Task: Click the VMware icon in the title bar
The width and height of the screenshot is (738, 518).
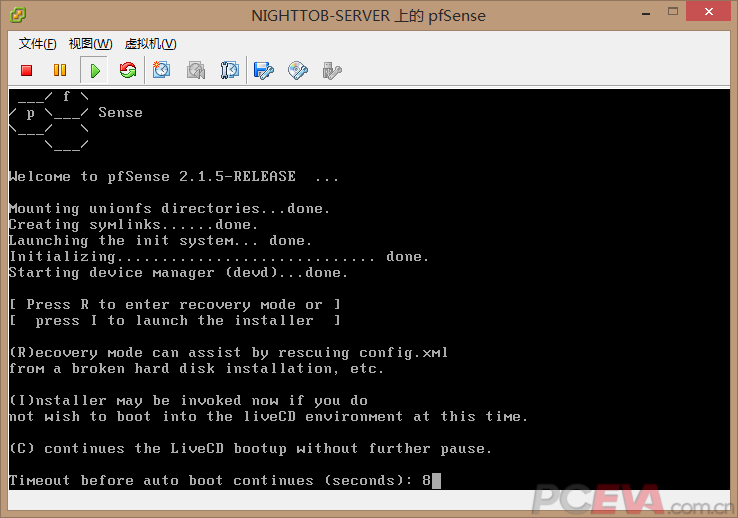Action: click(x=17, y=16)
